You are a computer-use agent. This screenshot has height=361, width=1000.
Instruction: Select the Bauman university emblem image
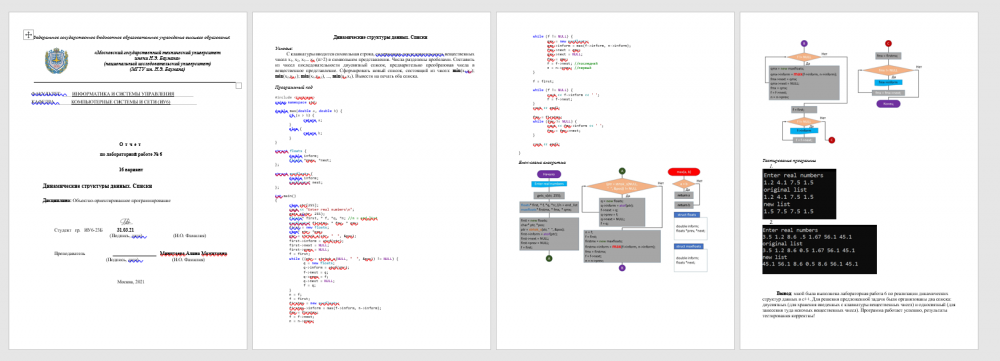(x=57, y=61)
